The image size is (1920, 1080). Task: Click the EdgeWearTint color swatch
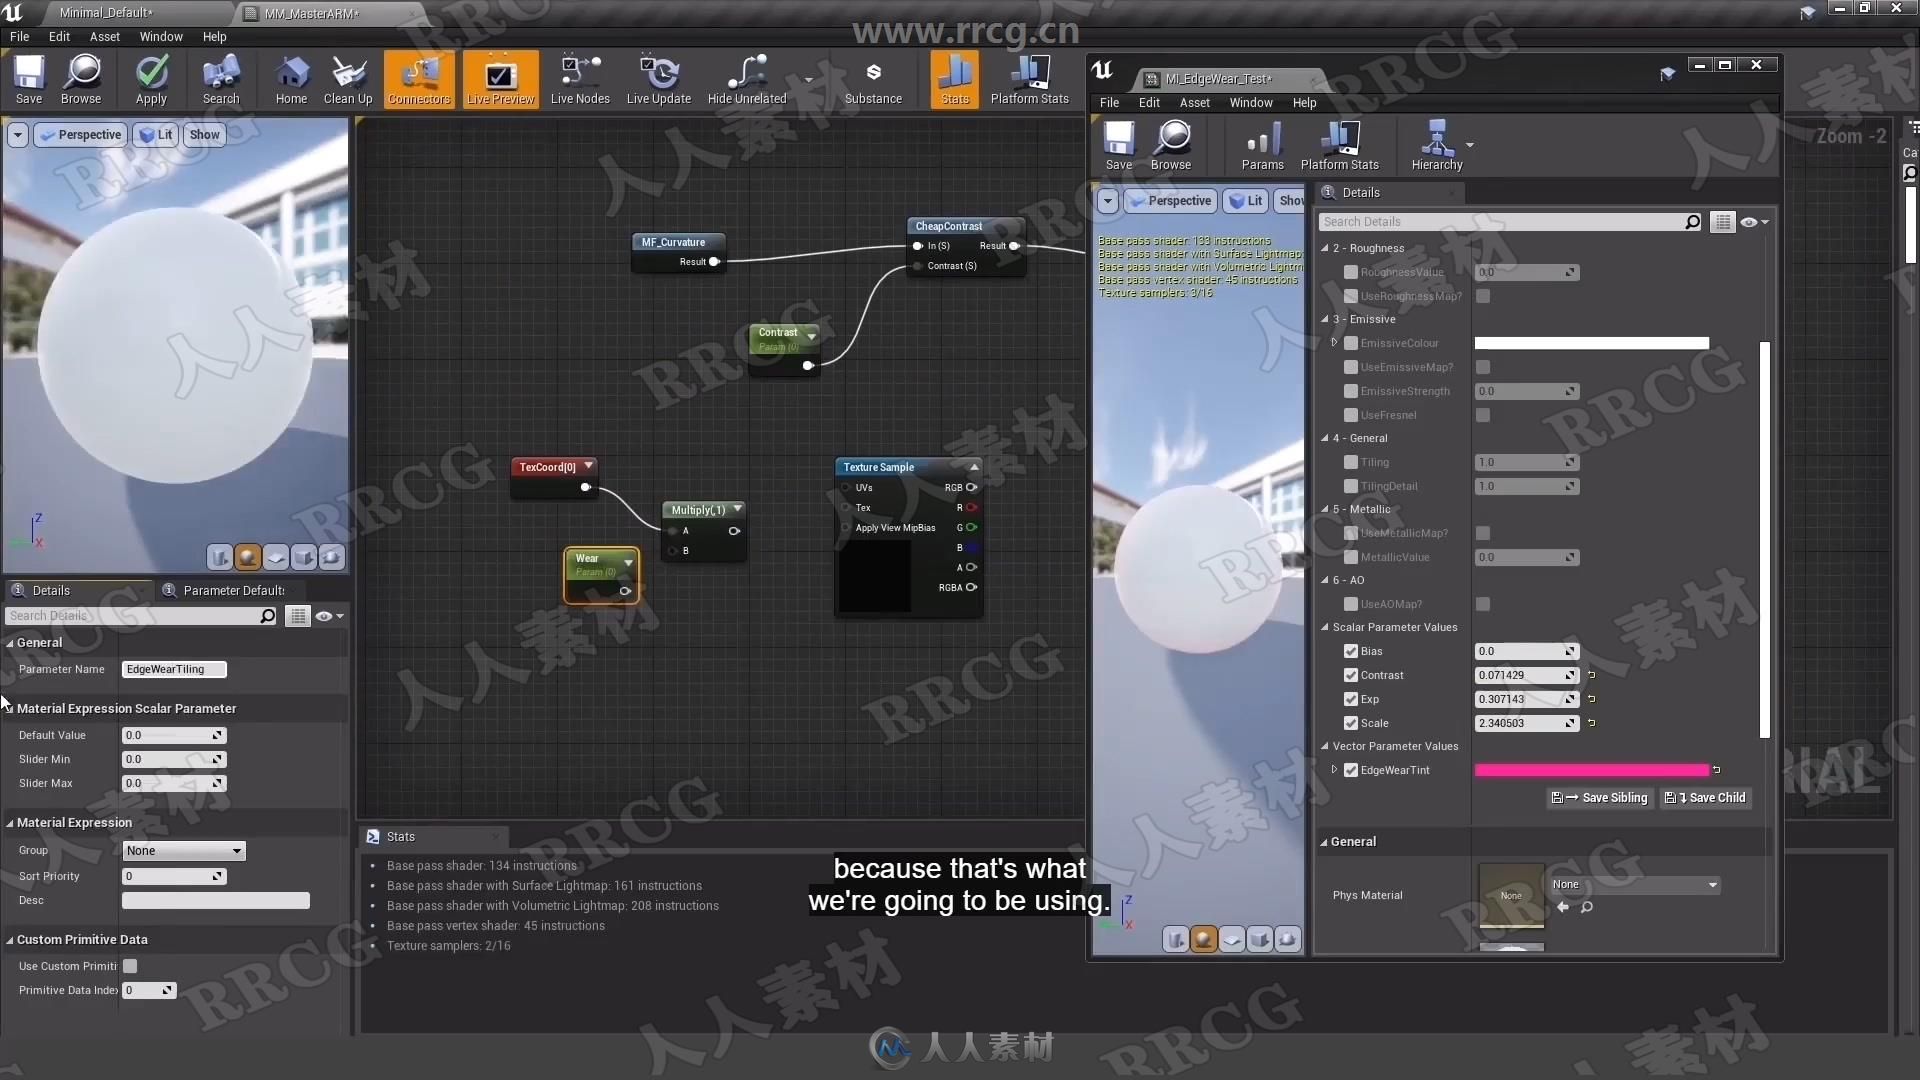point(1590,769)
